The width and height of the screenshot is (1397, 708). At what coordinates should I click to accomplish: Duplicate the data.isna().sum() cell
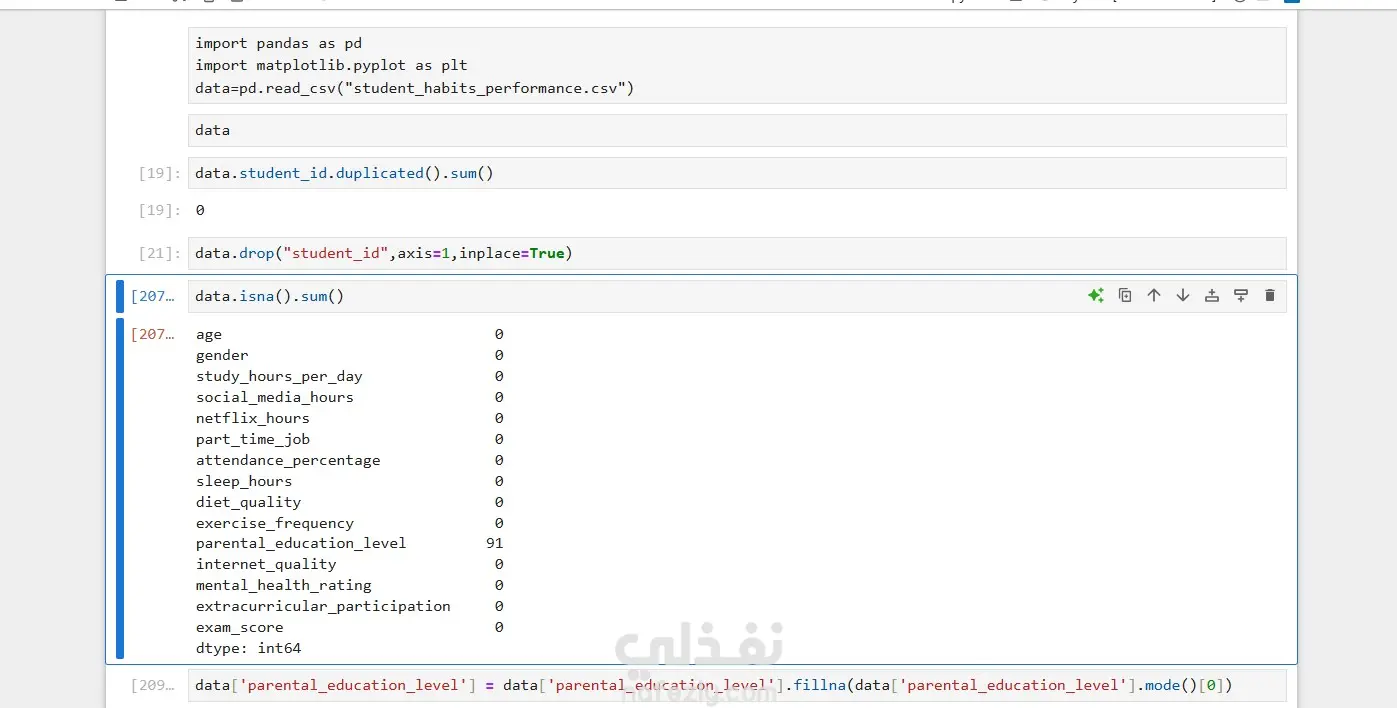pyautogui.click(x=1125, y=295)
